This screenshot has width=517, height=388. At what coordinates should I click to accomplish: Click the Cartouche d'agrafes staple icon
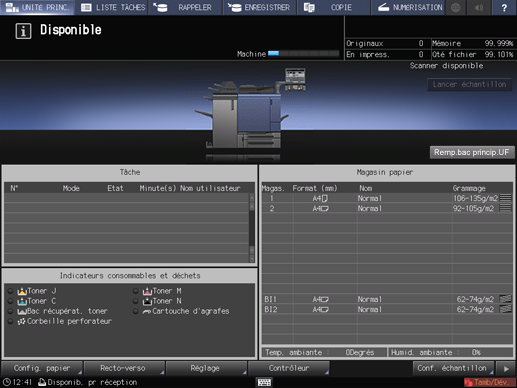(147, 312)
